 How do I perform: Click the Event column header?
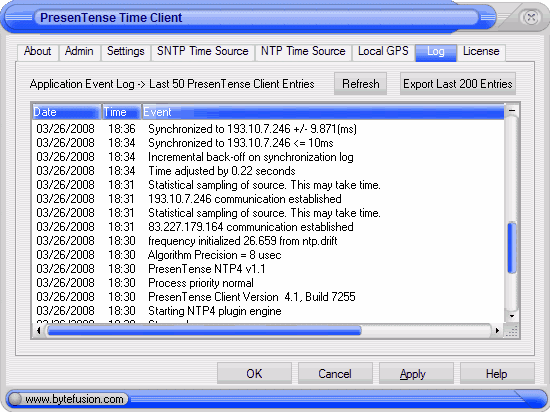323,112
